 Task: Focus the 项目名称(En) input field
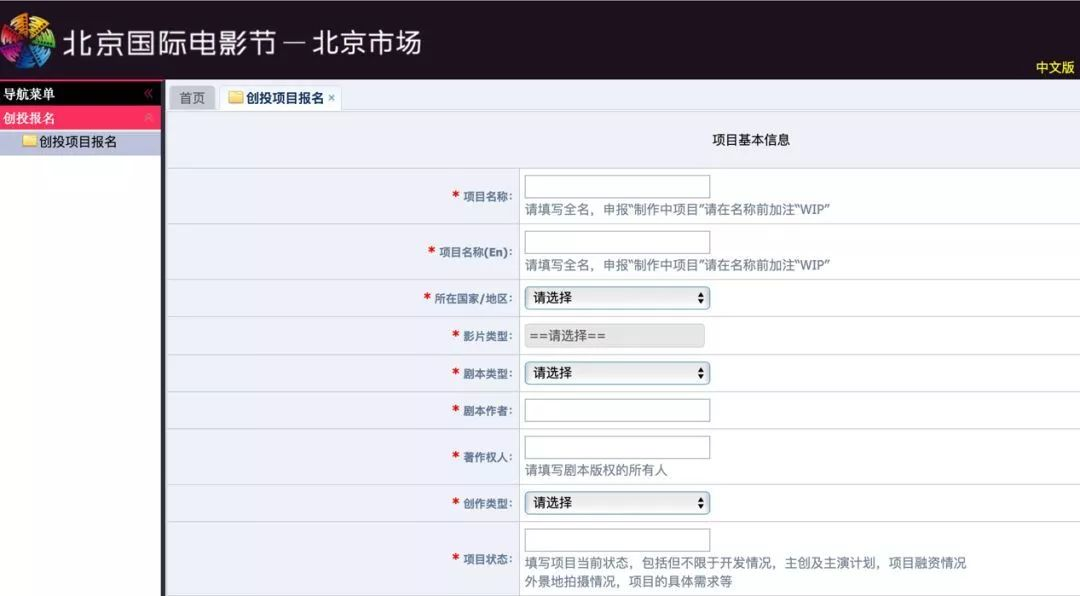[617, 243]
